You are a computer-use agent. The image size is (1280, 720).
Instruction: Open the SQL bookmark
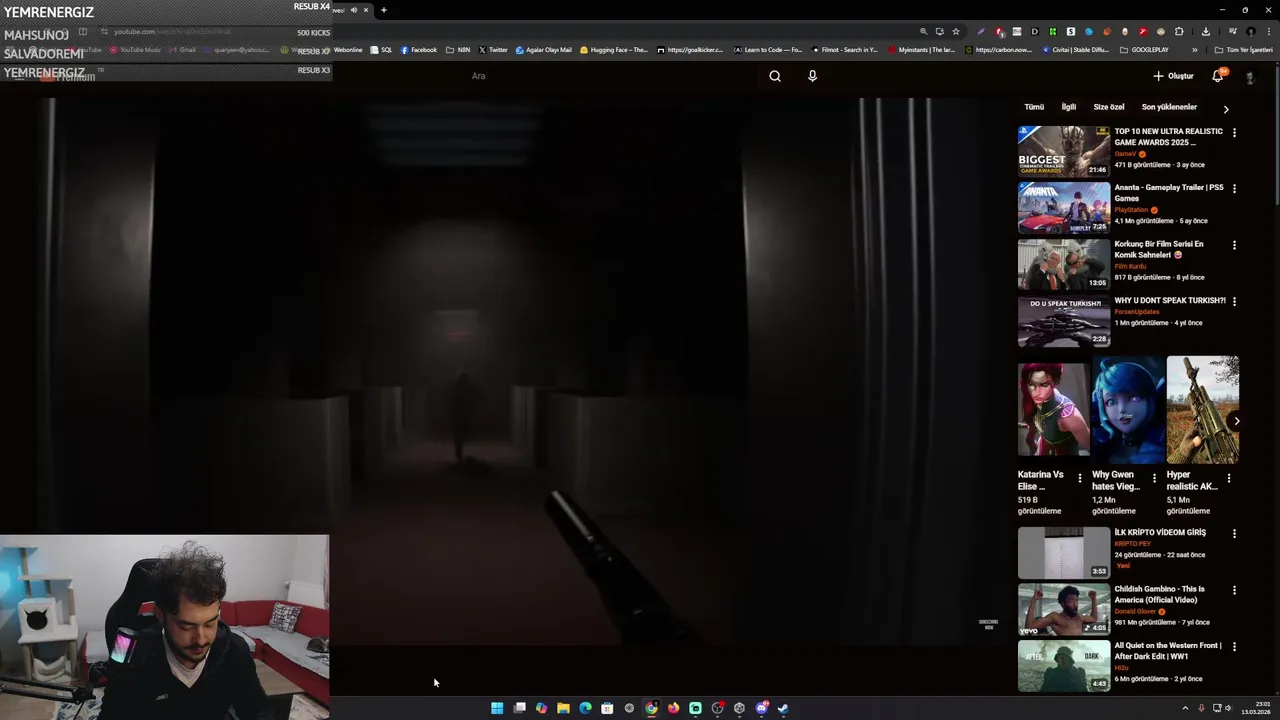click(x=381, y=50)
